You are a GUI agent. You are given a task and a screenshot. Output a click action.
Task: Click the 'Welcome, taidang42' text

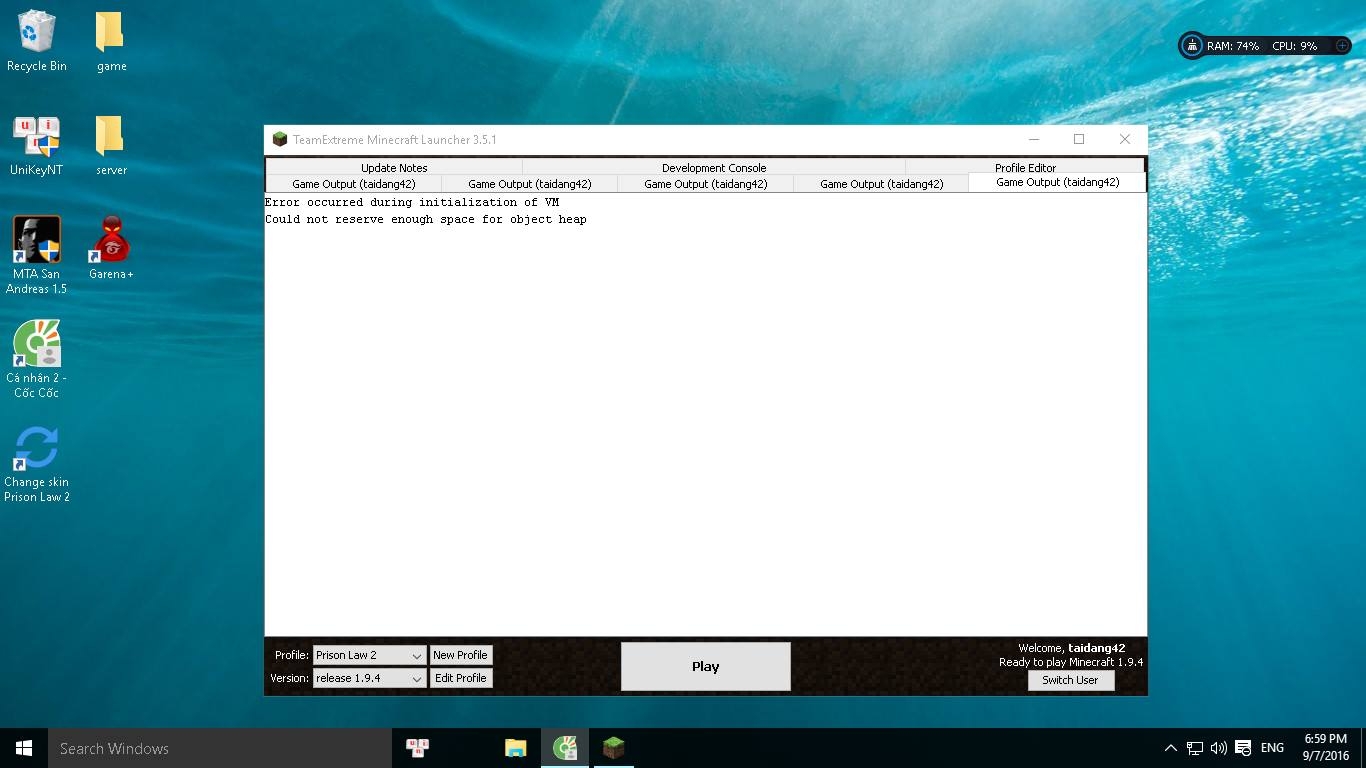coord(1071,648)
